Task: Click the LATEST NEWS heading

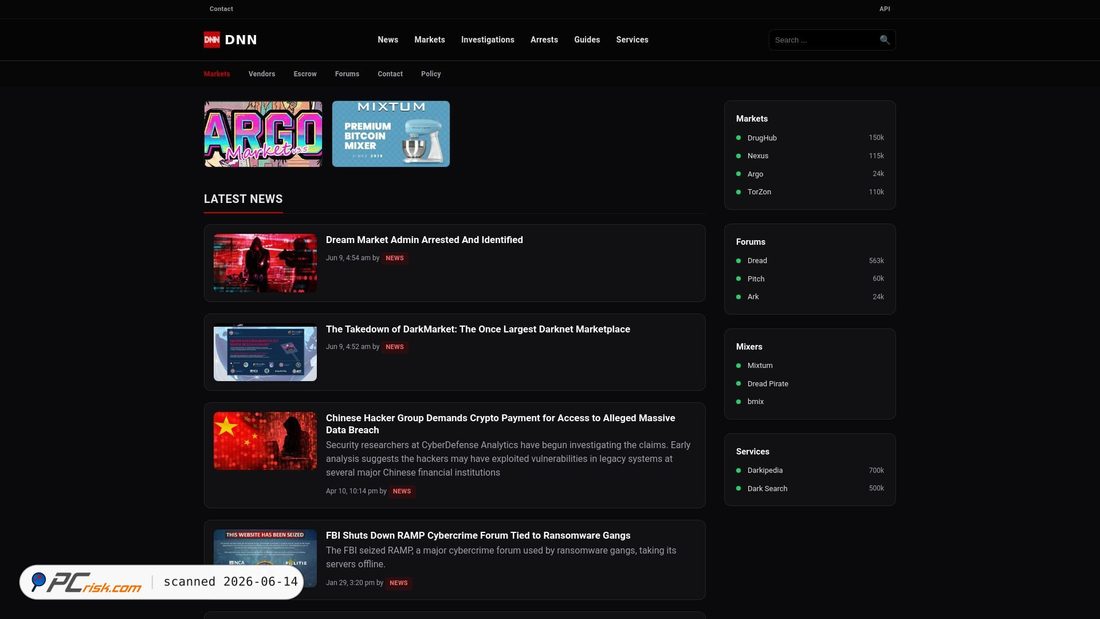Action: click(x=243, y=199)
